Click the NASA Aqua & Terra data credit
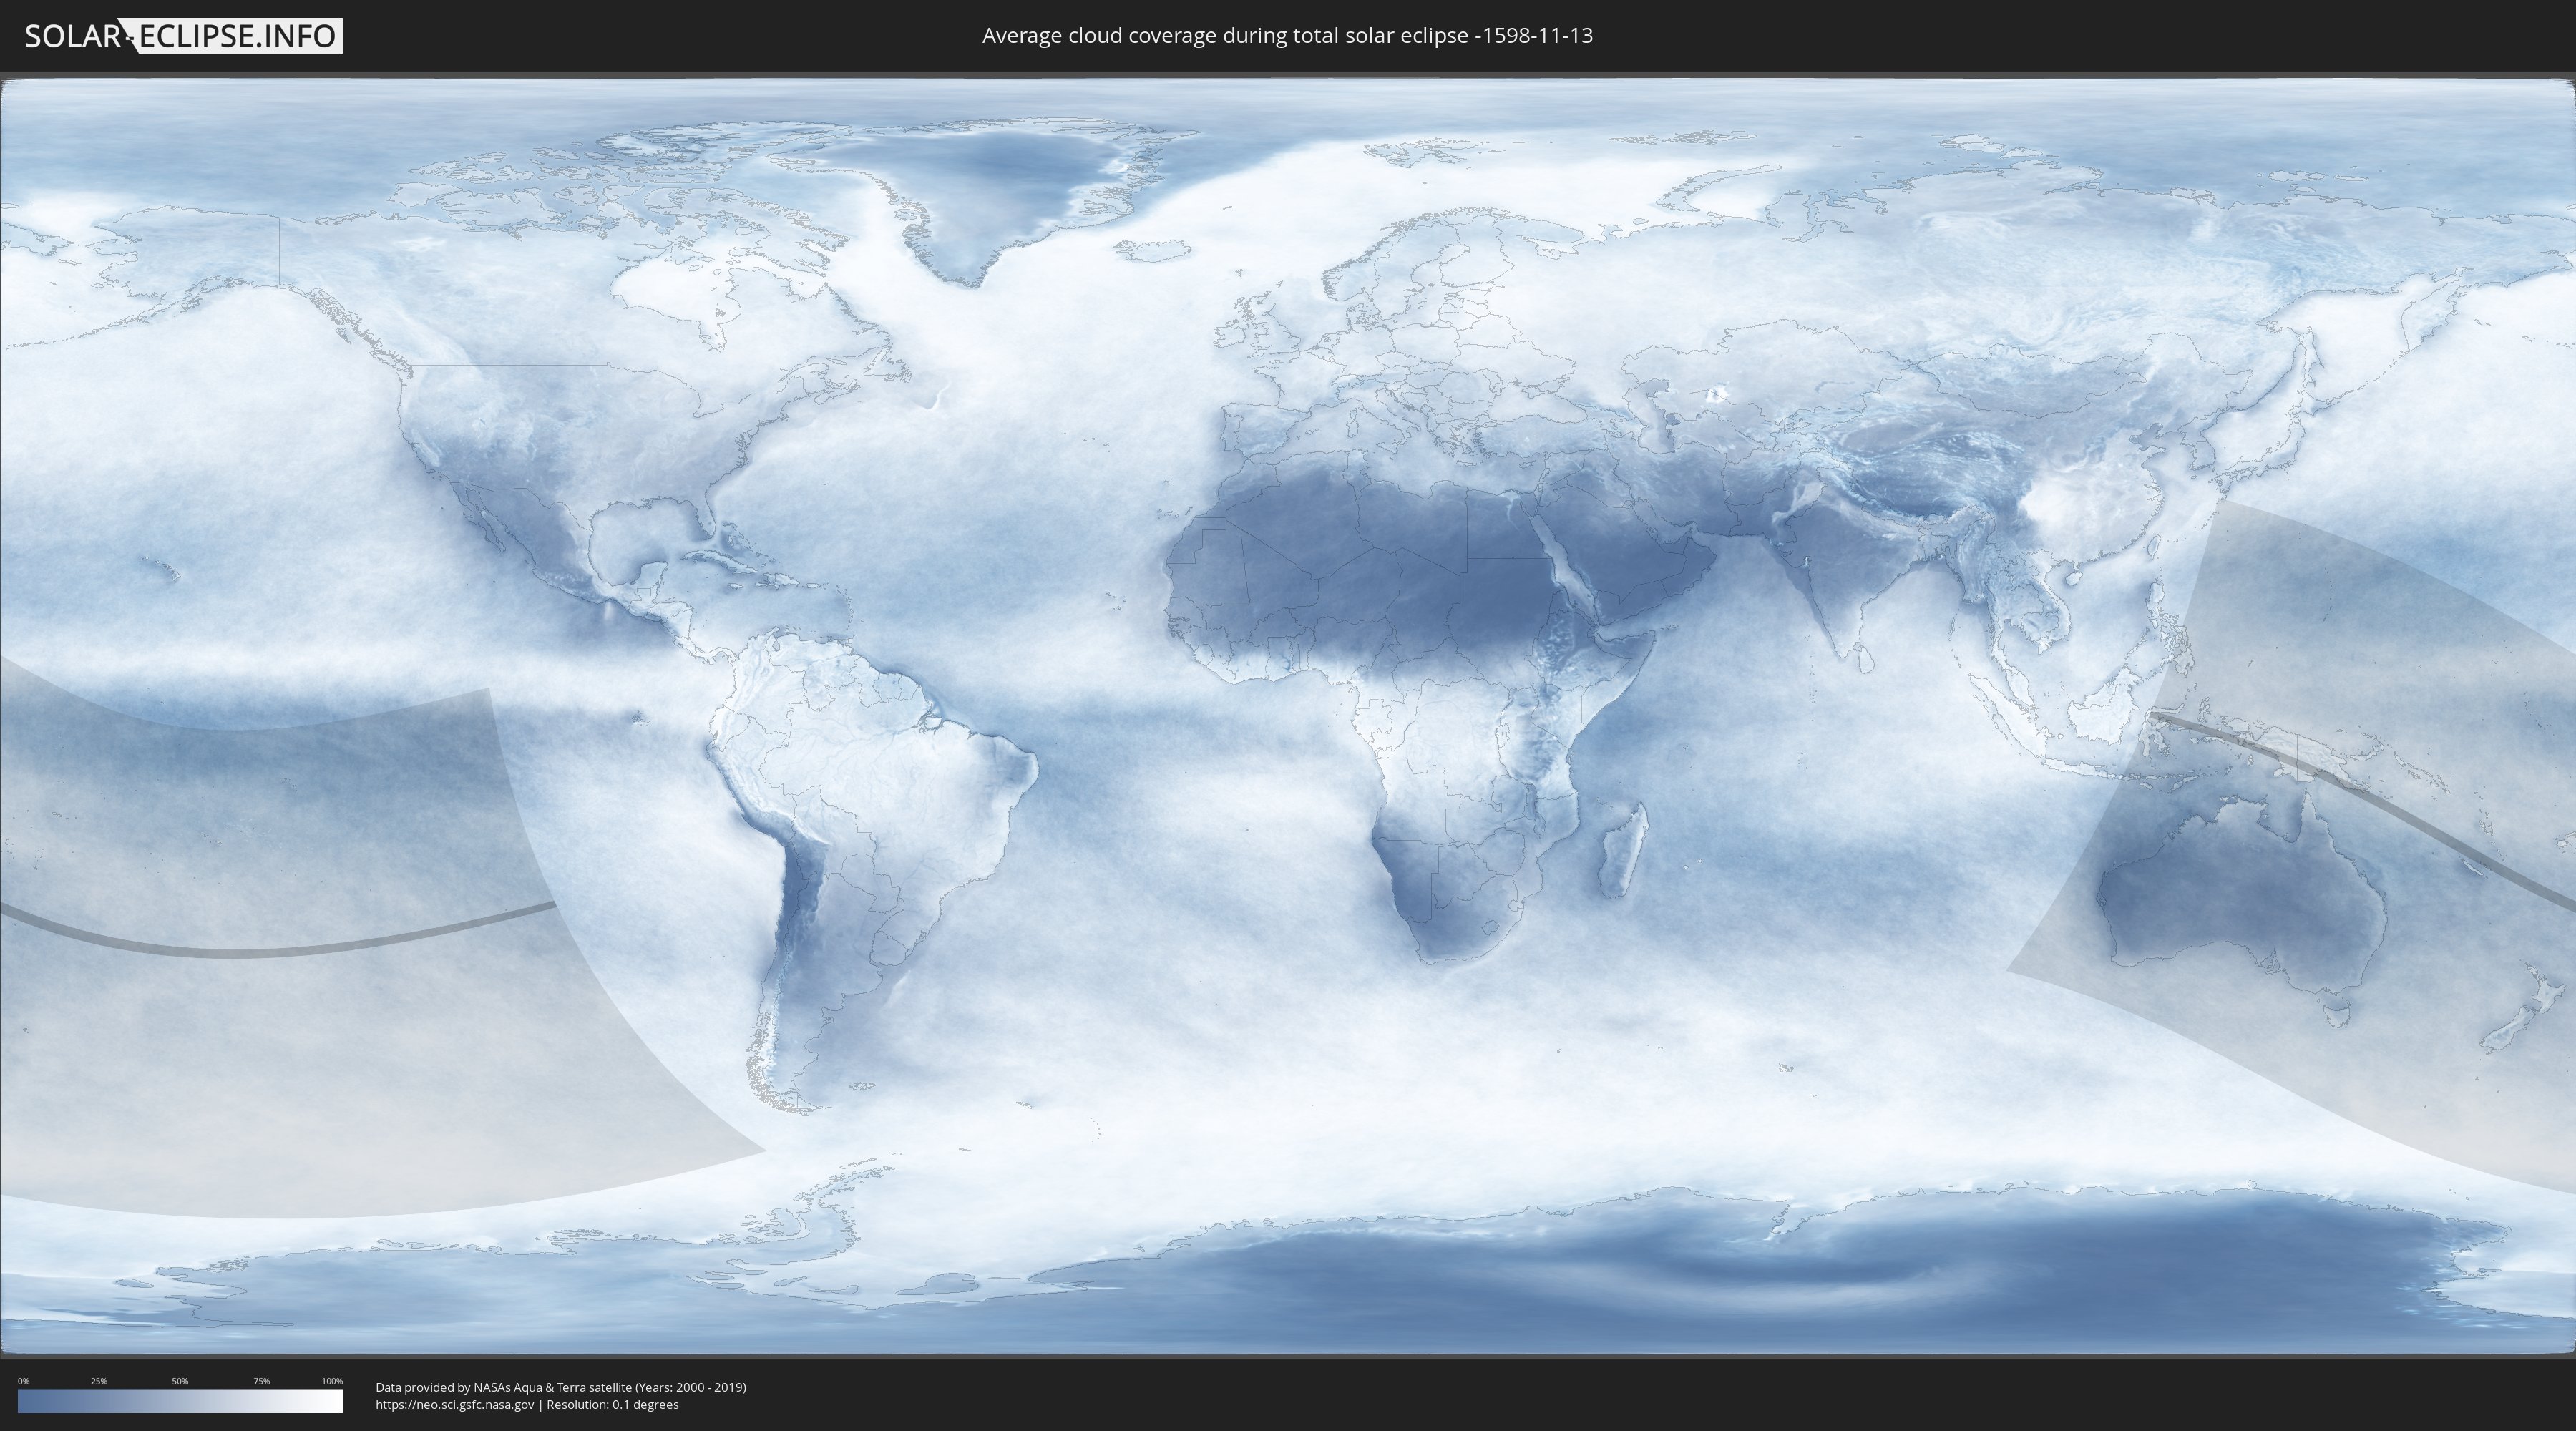 [x=560, y=1387]
